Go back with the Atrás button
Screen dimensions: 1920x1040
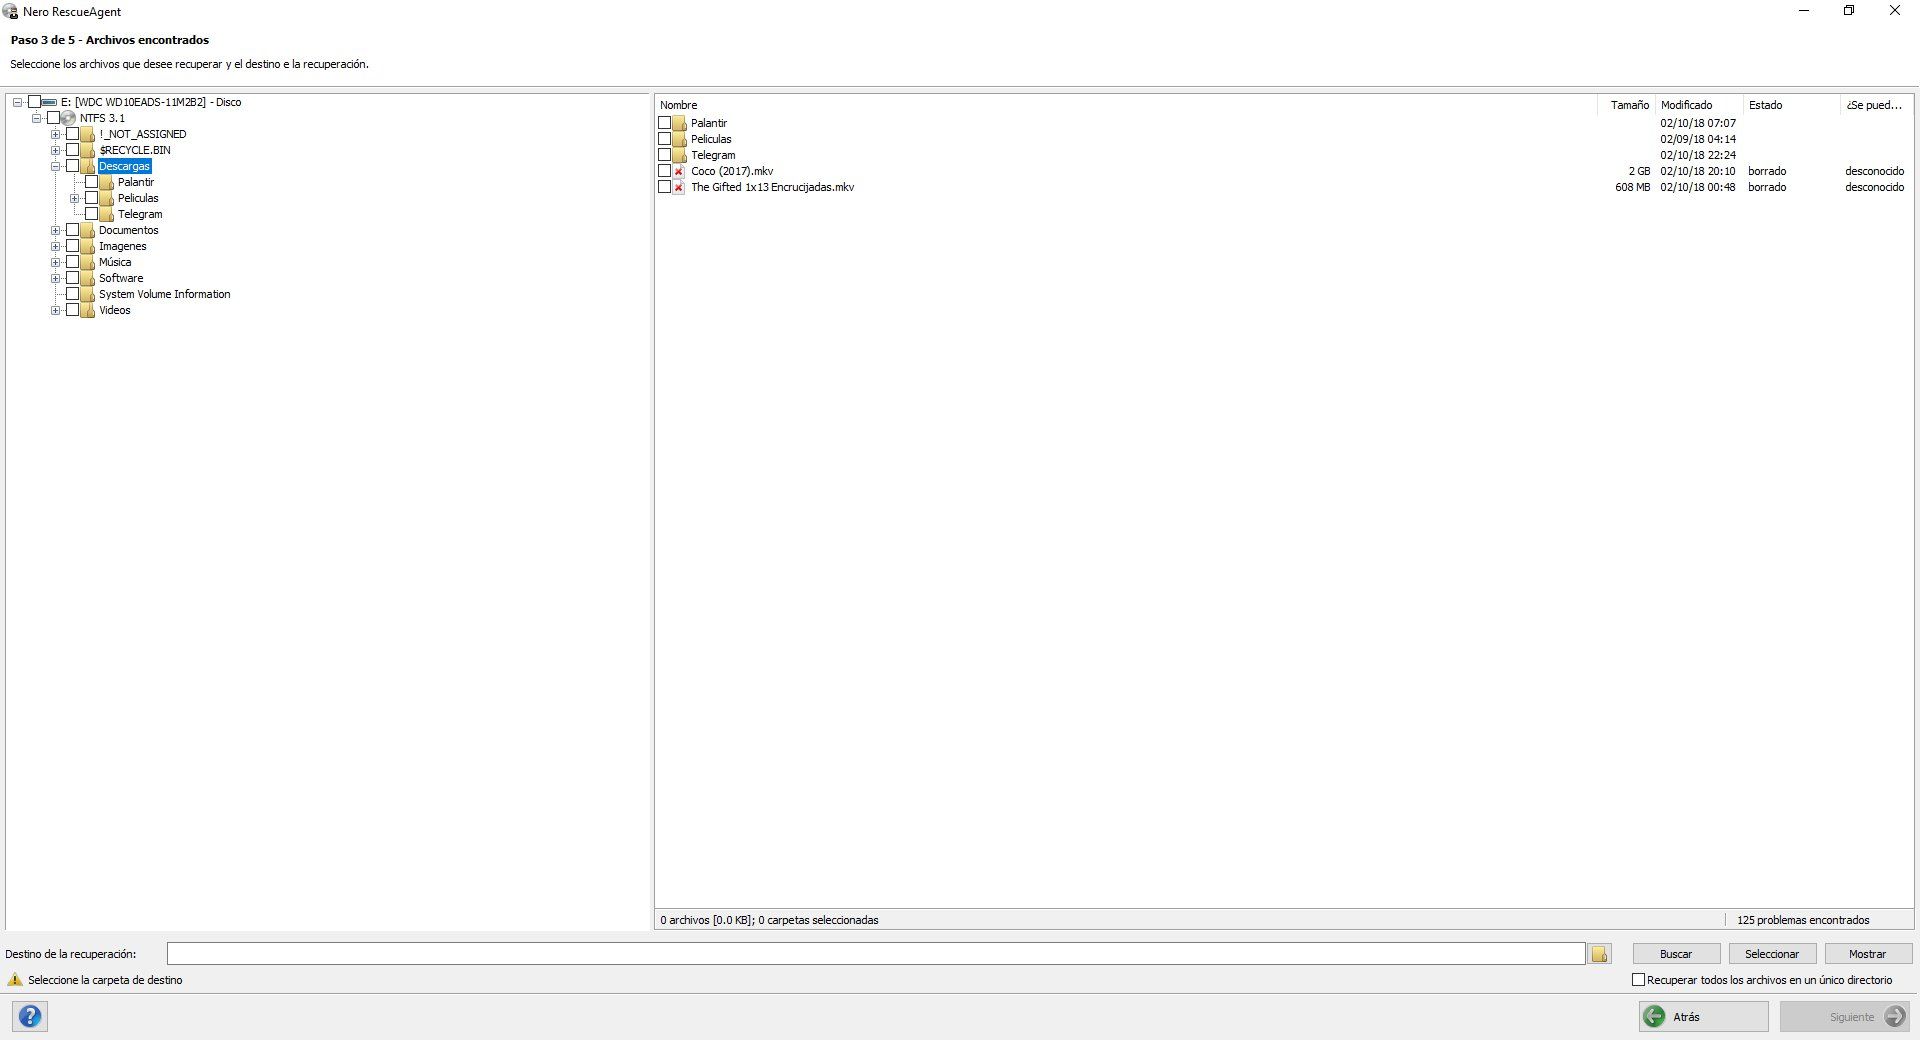pos(1703,1016)
